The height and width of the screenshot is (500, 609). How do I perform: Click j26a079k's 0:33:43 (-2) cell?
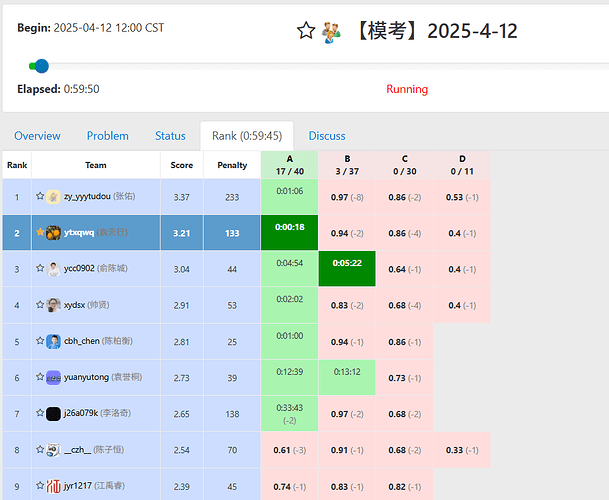coord(290,414)
